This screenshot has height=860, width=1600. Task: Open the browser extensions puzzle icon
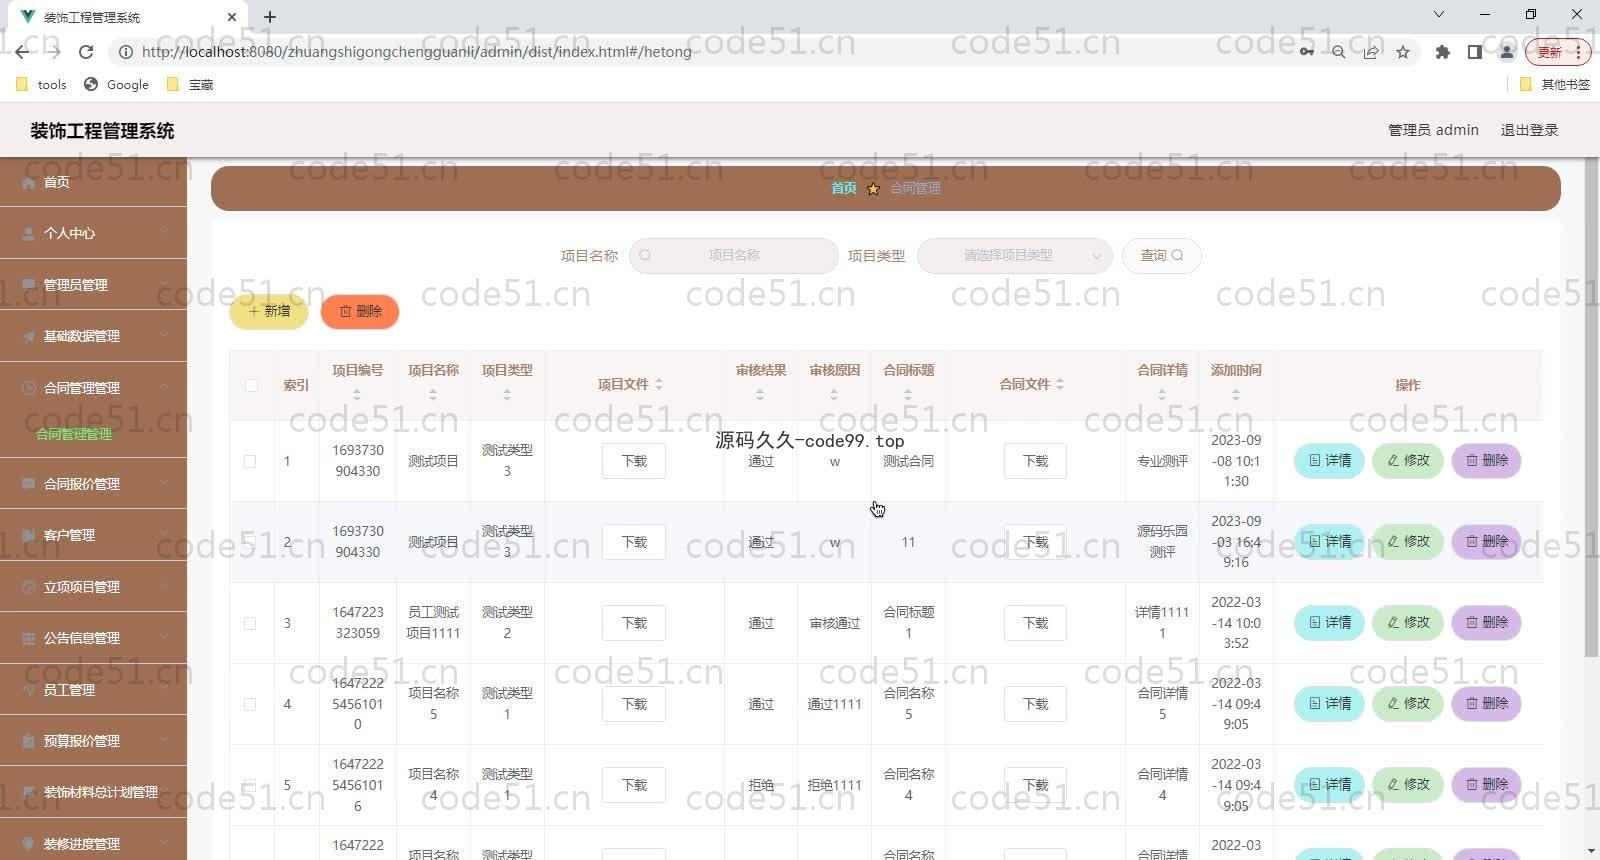tap(1442, 52)
